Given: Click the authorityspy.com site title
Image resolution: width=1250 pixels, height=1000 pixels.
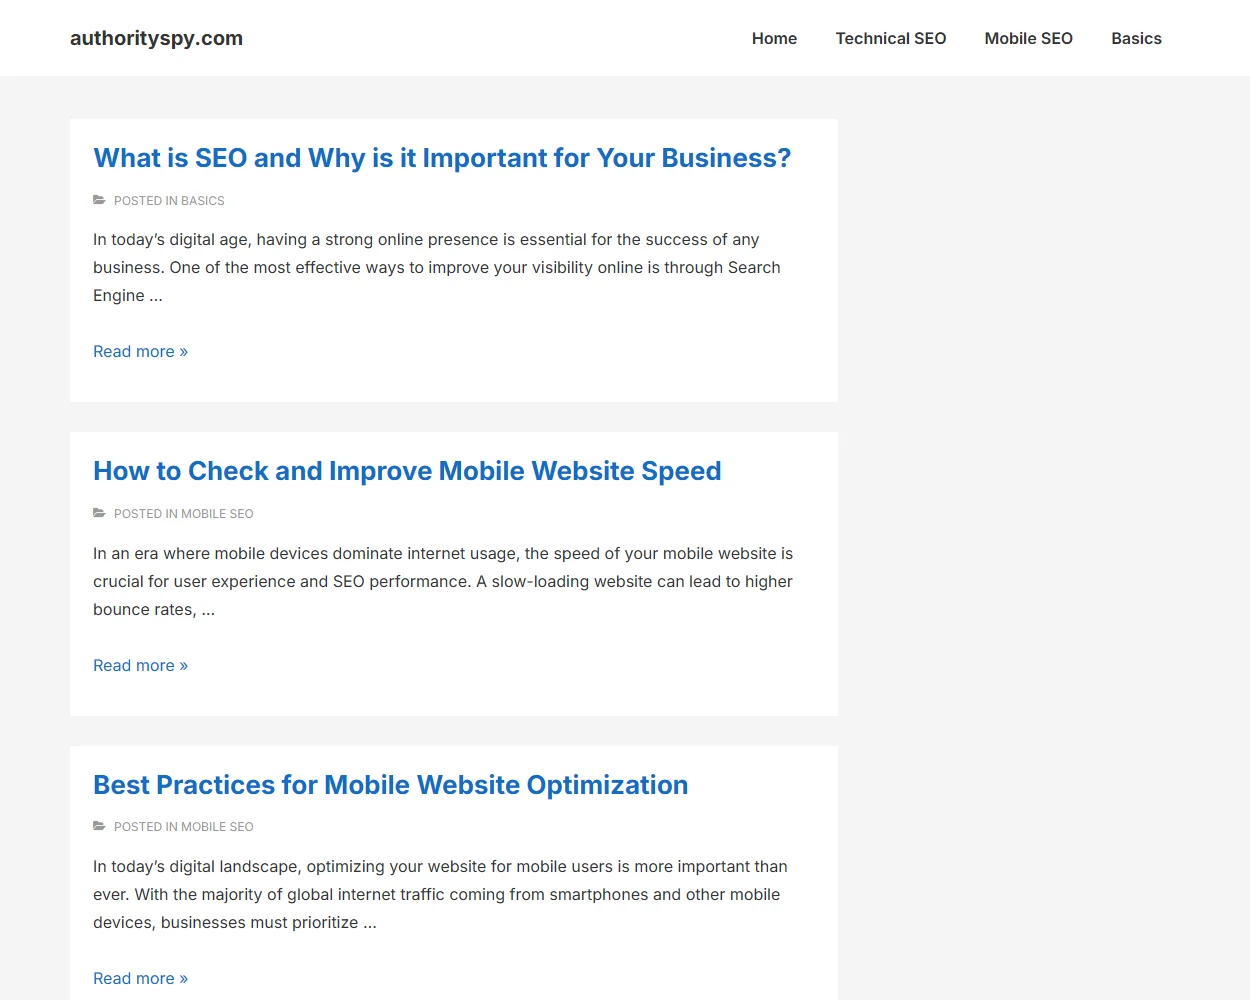Looking at the screenshot, I should [156, 38].
